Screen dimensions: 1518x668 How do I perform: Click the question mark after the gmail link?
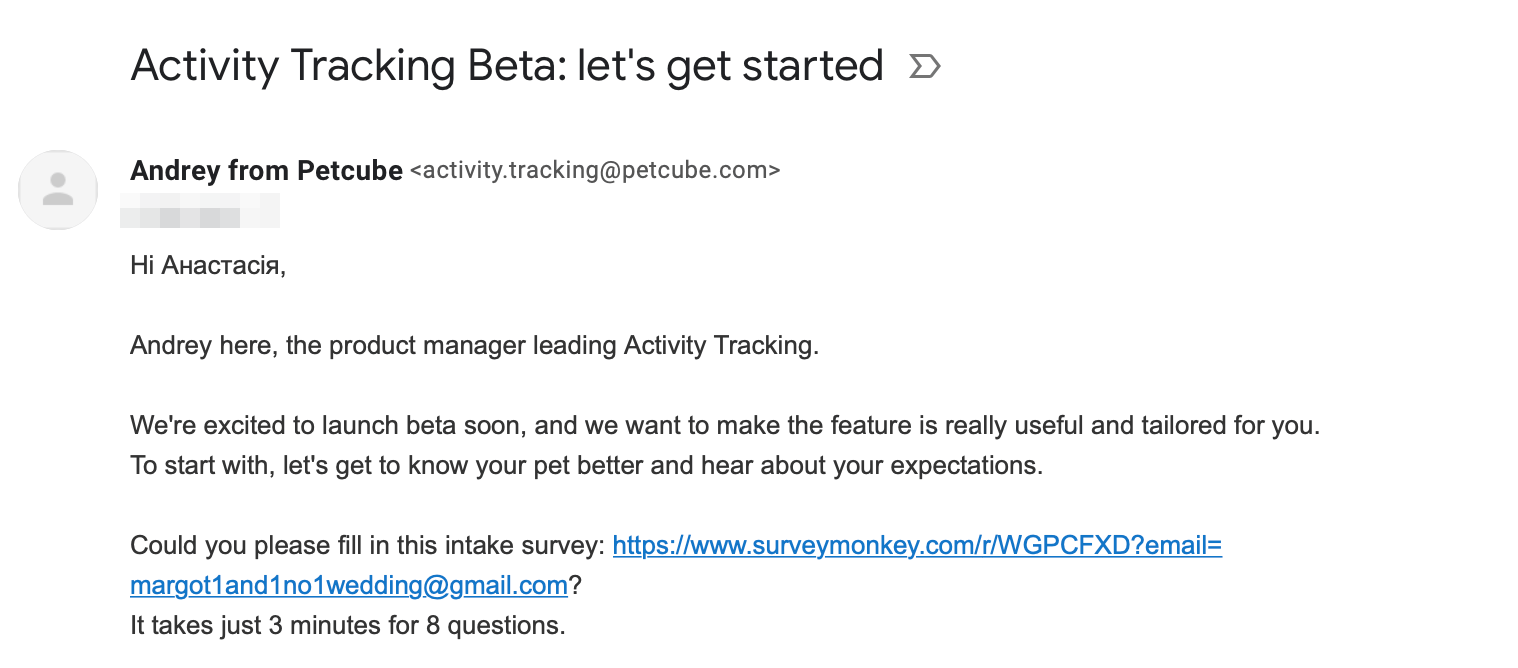click(x=575, y=586)
